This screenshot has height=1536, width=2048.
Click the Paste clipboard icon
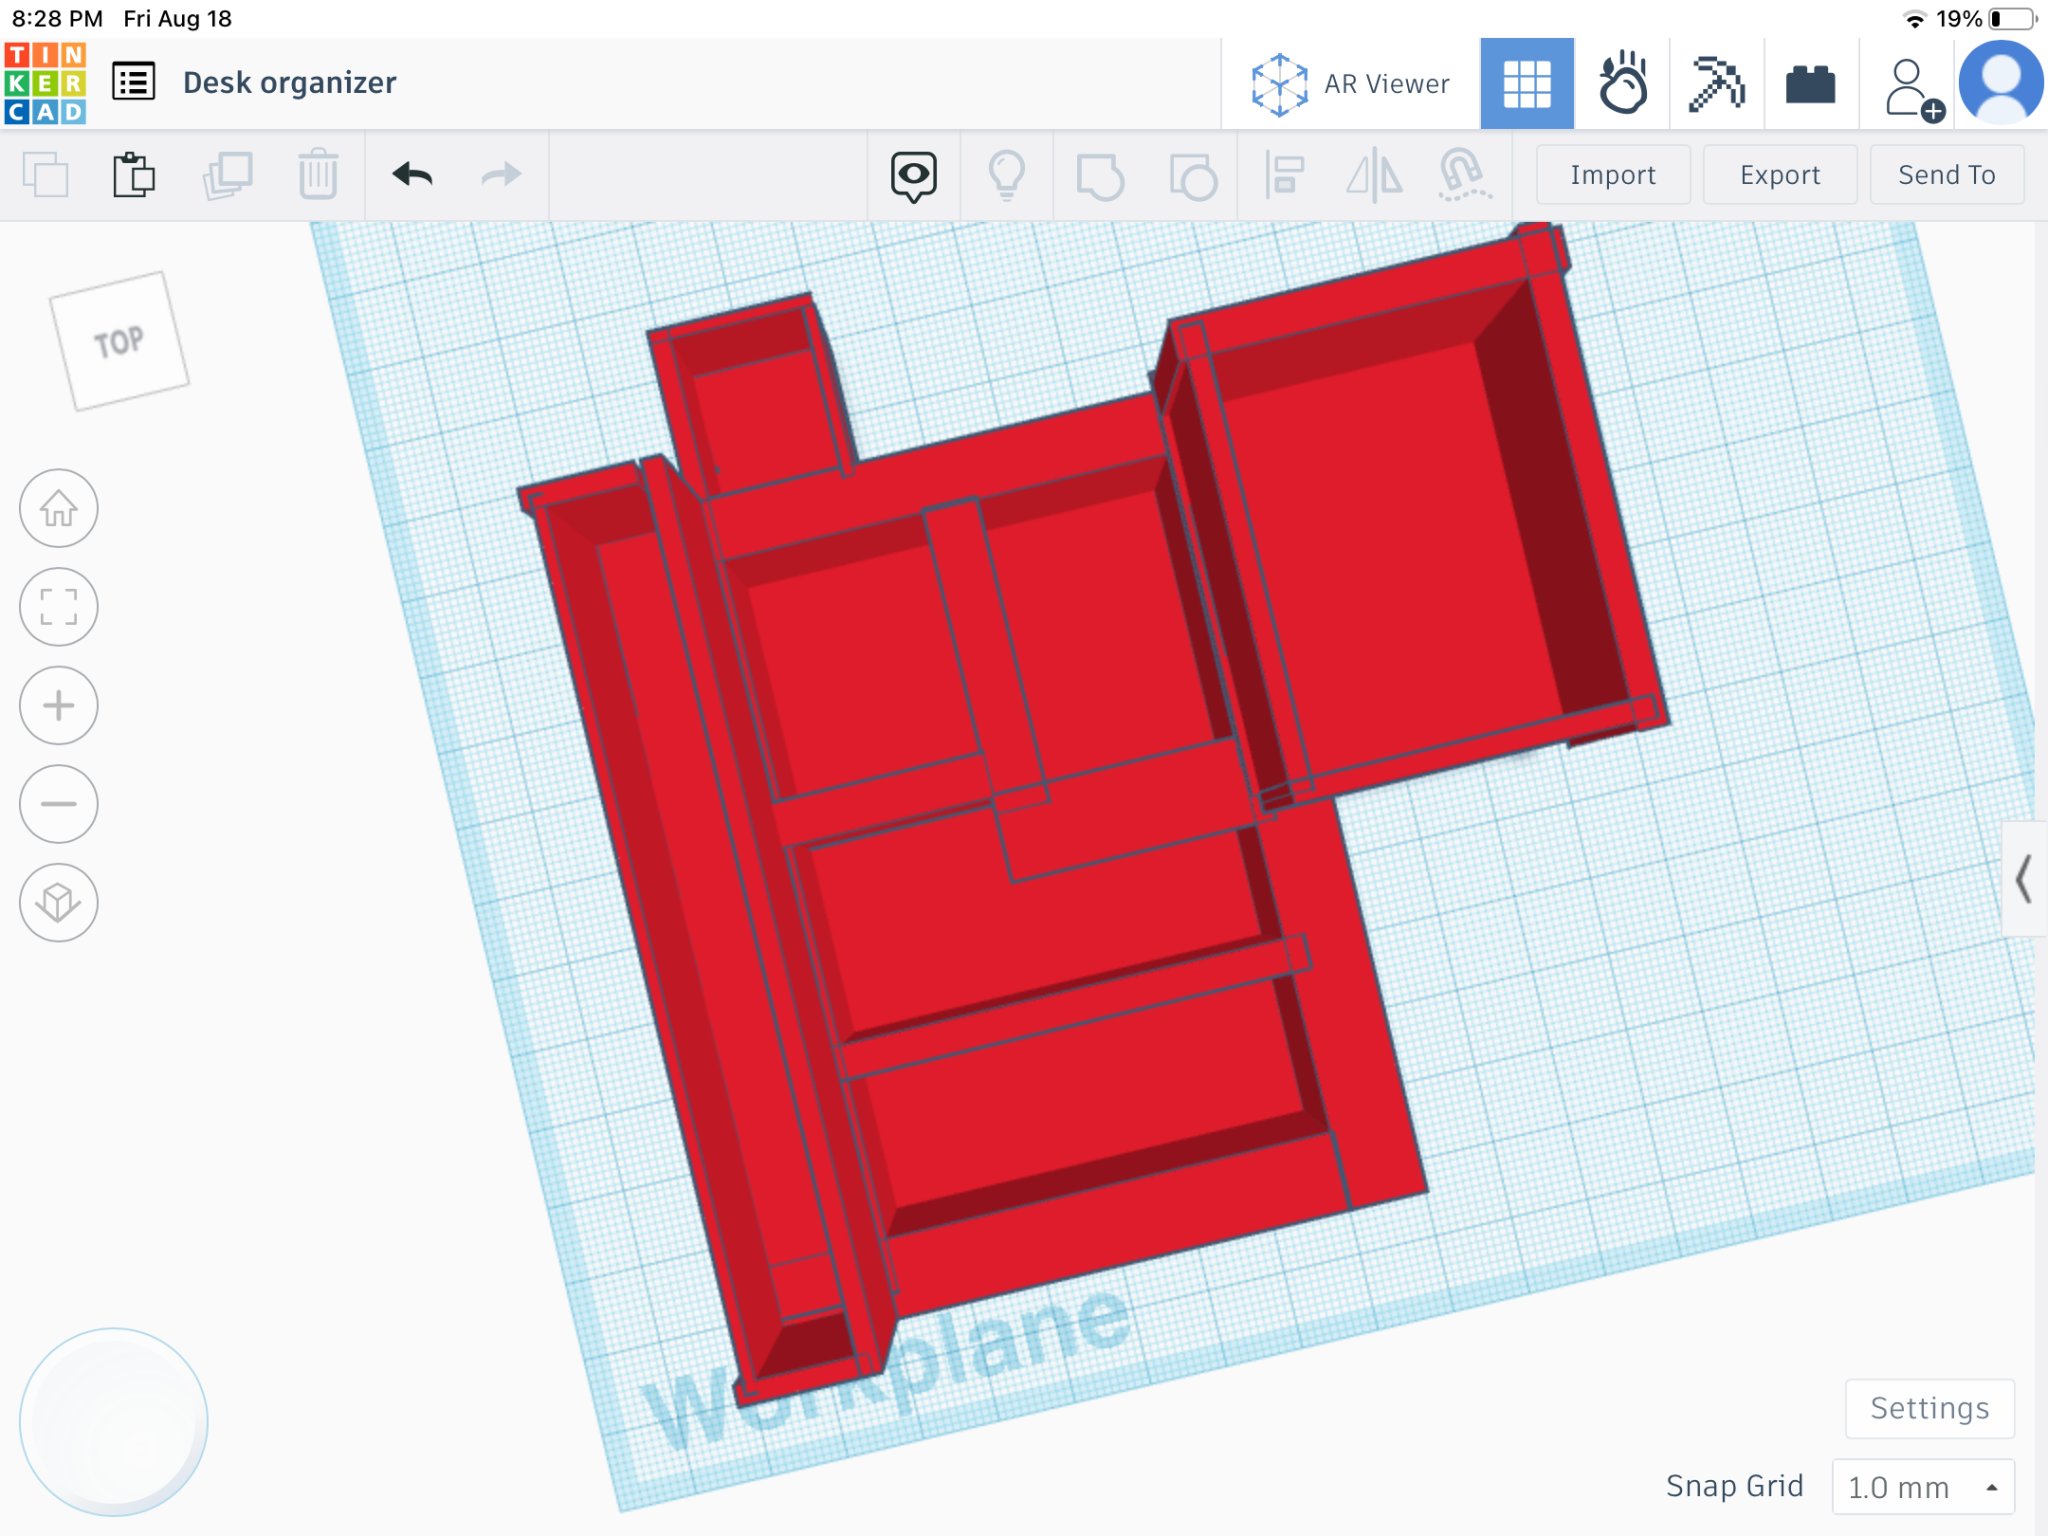coord(133,175)
